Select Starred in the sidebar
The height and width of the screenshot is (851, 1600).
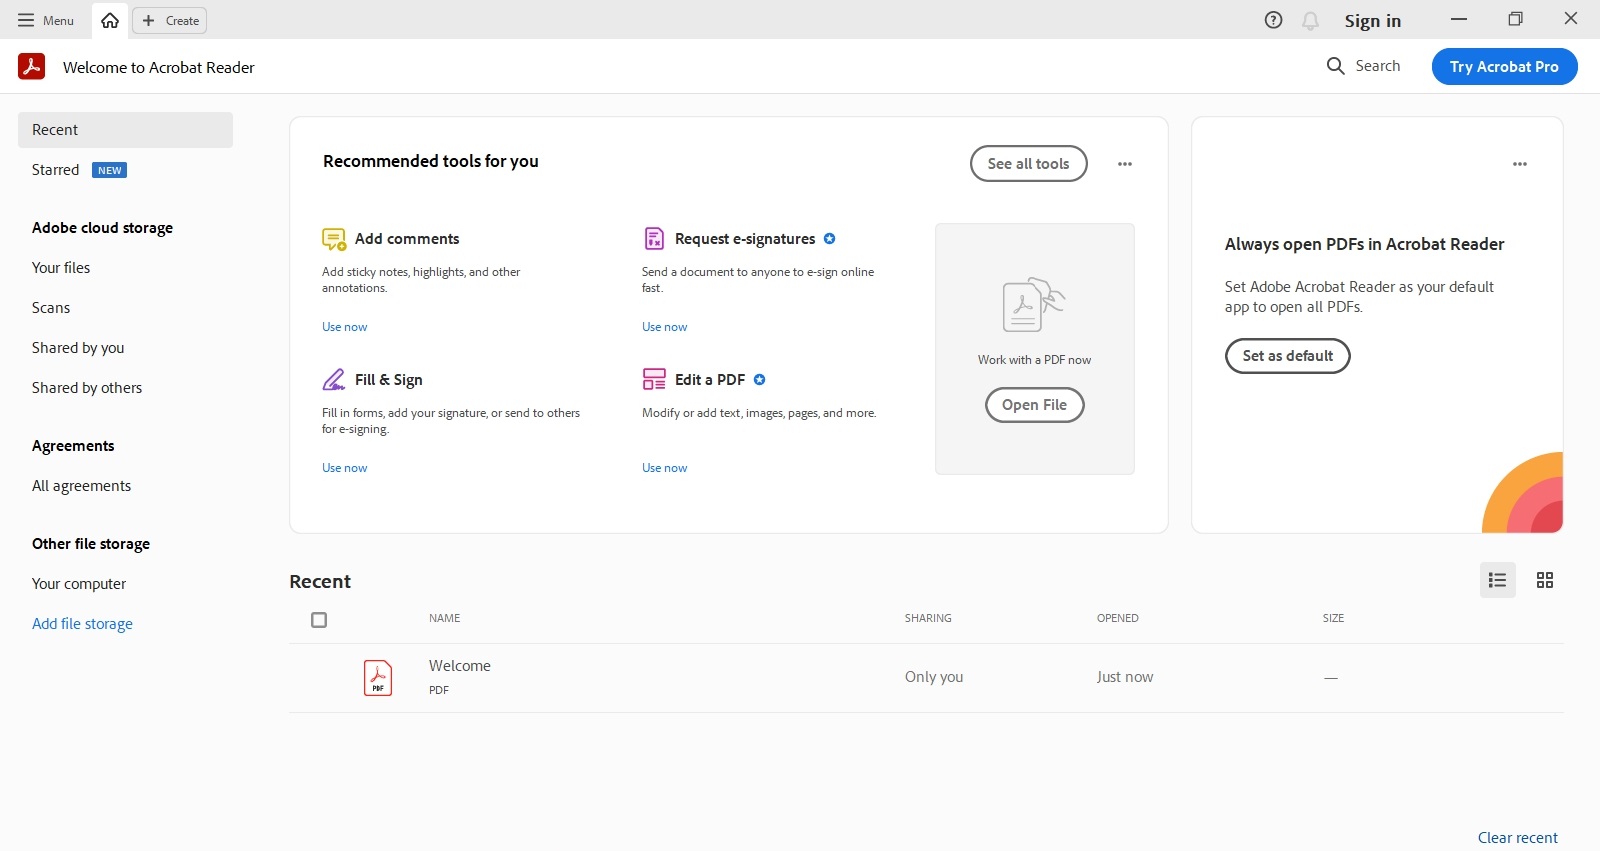pyautogui.click(x=55, y=170)
